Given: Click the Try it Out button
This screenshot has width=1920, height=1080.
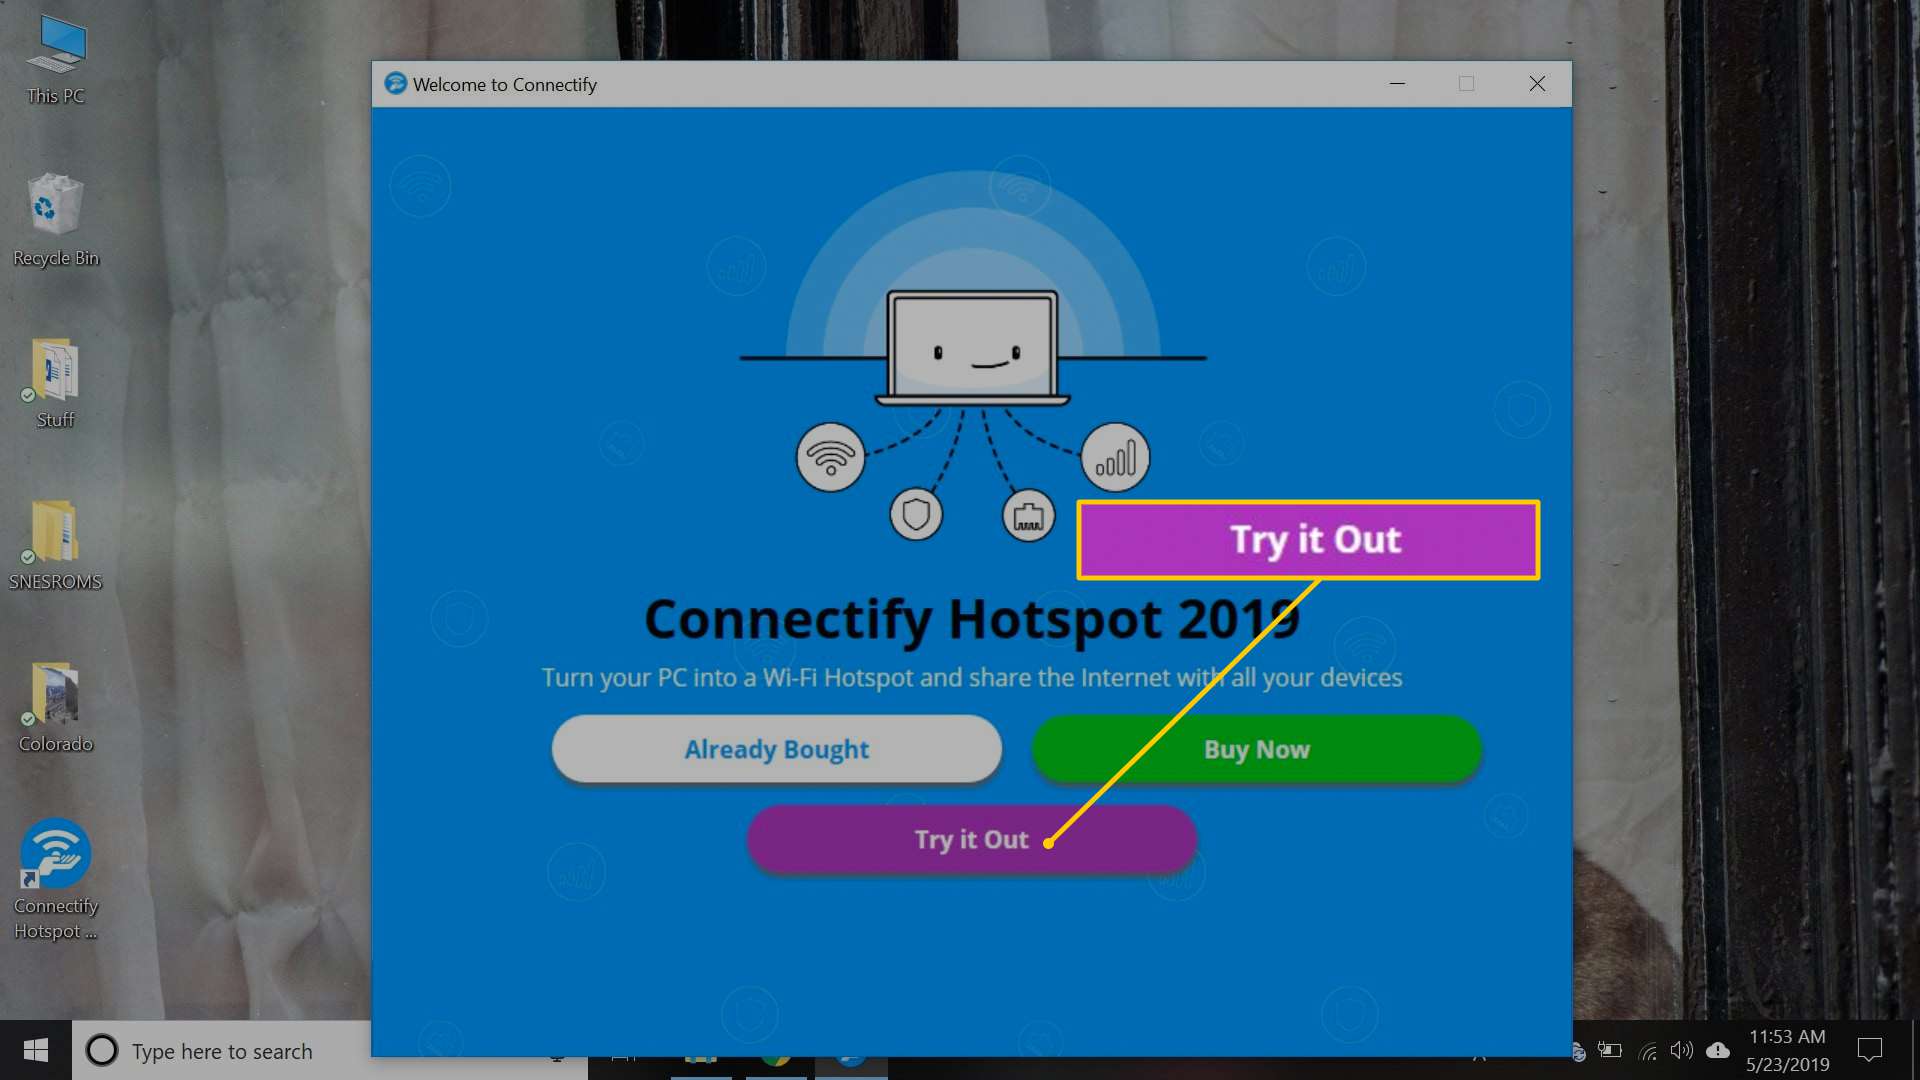Looking at the screenshot, I should [x=971, y=839].
